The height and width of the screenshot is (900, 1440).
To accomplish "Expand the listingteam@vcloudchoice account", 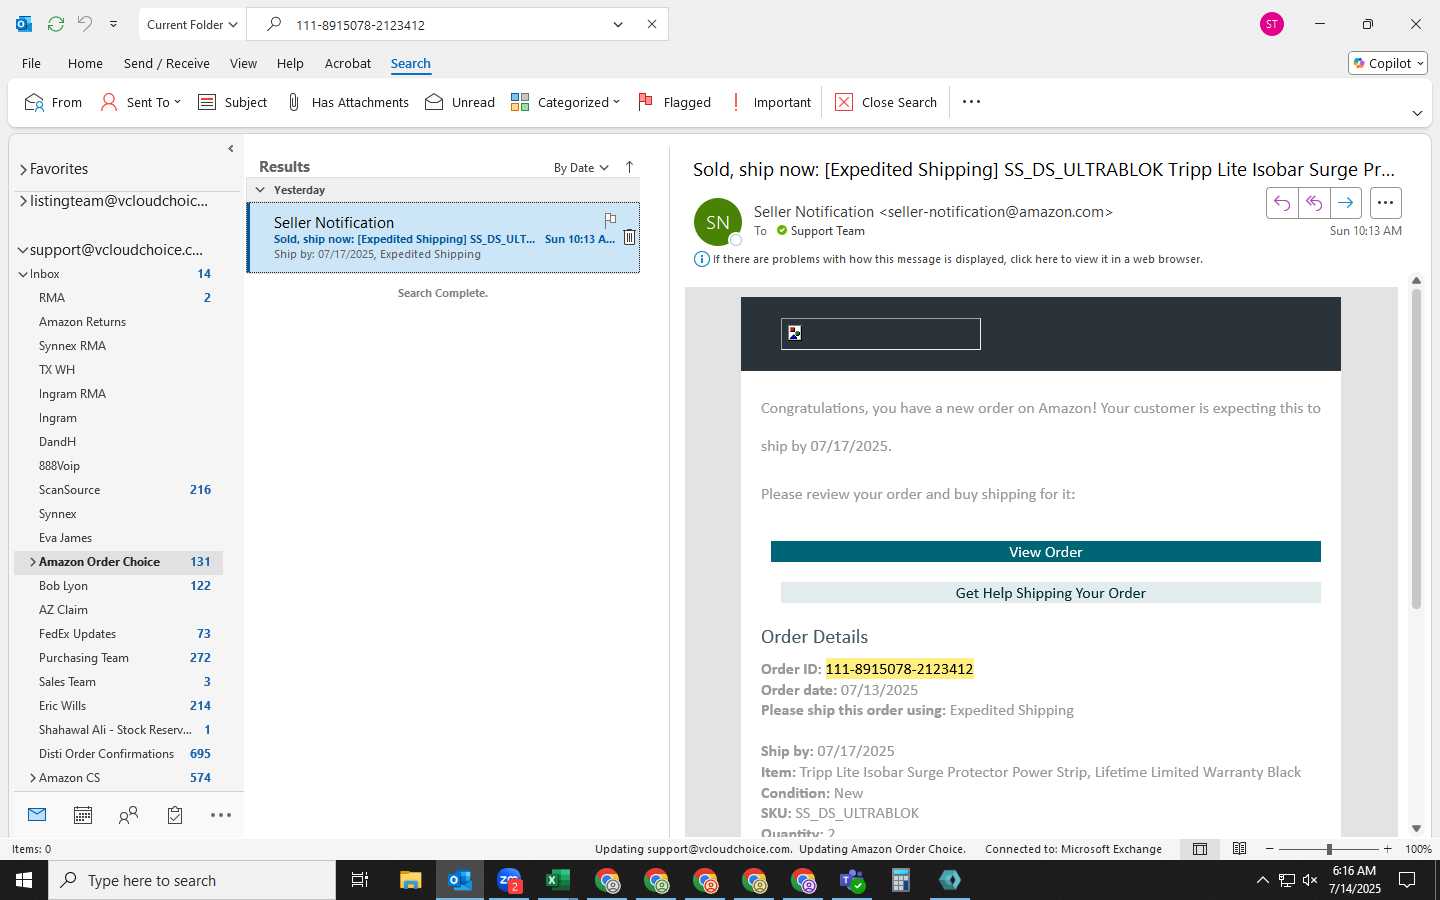I will pos(23,201).
